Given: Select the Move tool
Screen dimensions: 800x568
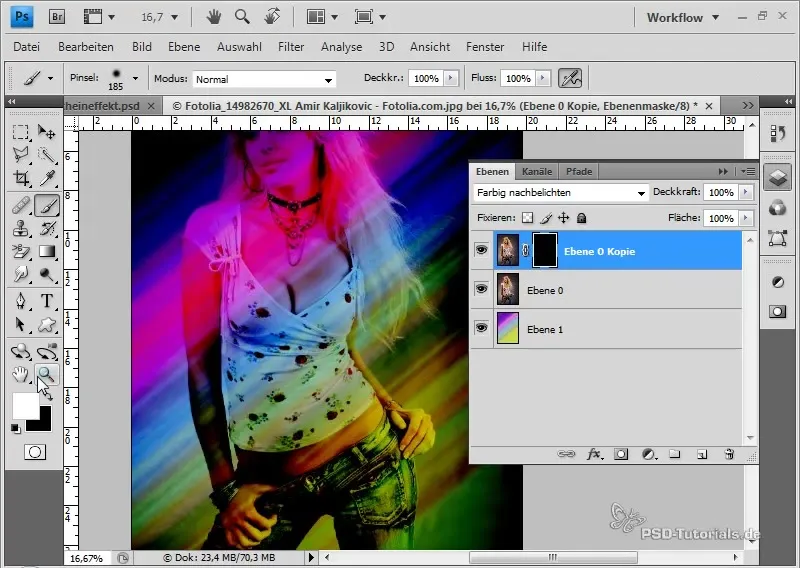Looking at the screenshot, I should [x=47, y=132].
